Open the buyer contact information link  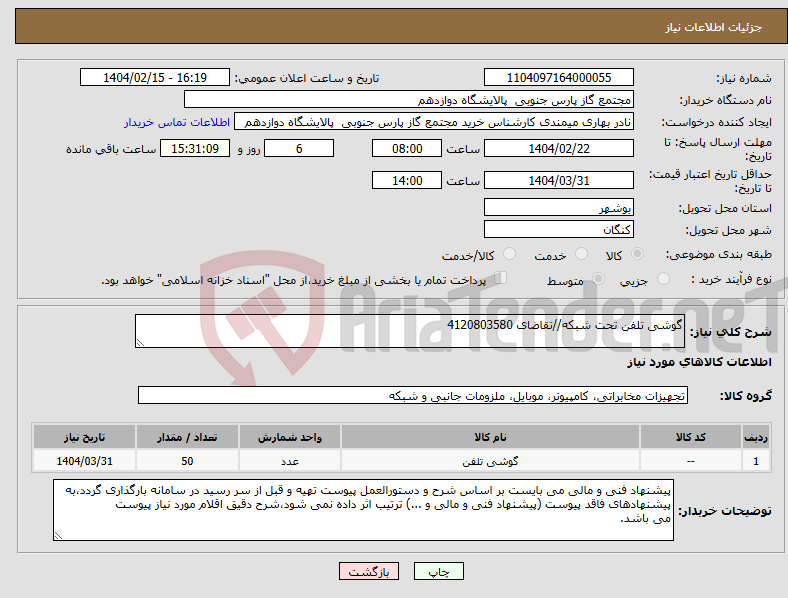[x=177, y=122]
